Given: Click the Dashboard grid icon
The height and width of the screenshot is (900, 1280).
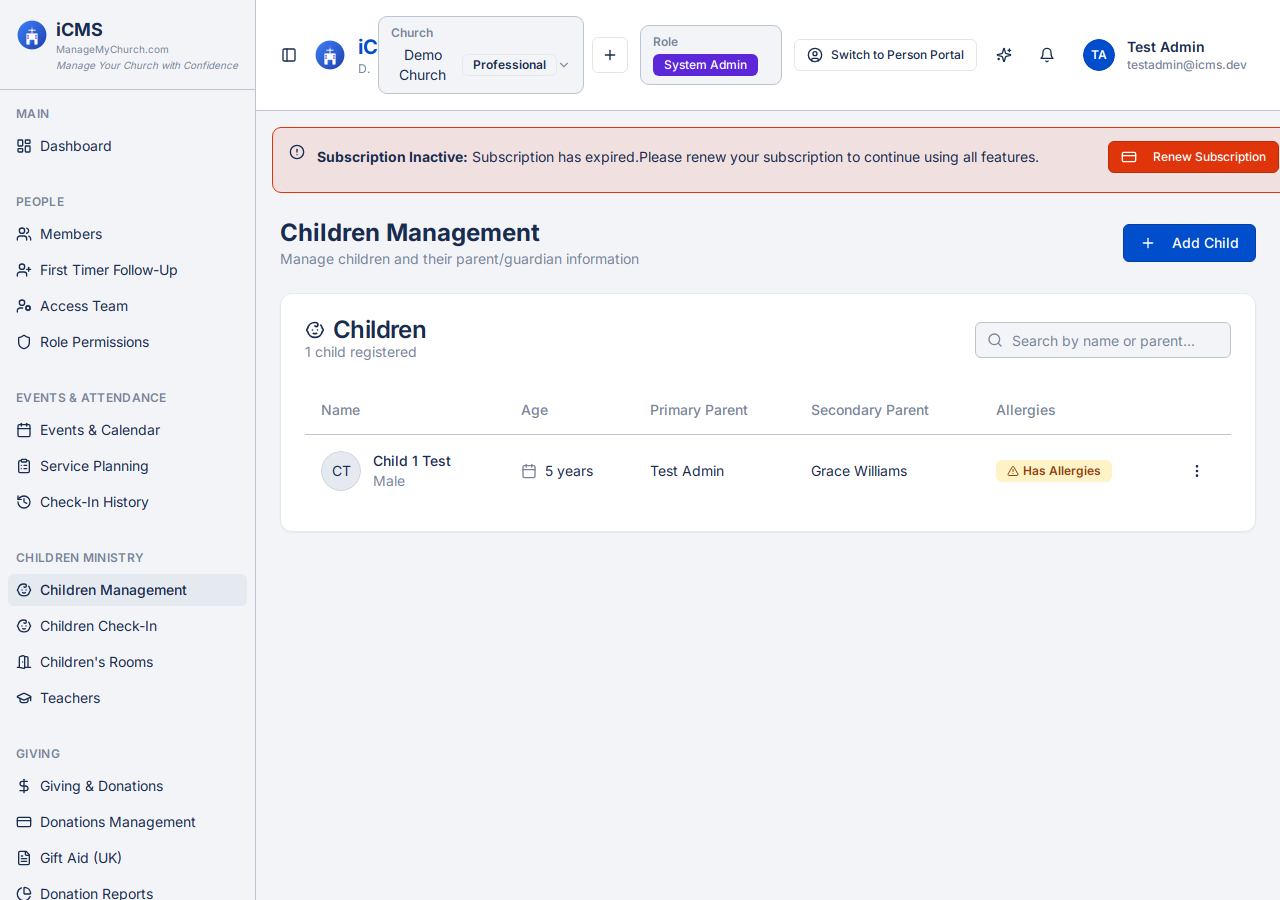Looking at the screenshot, I should pos(24,146).
